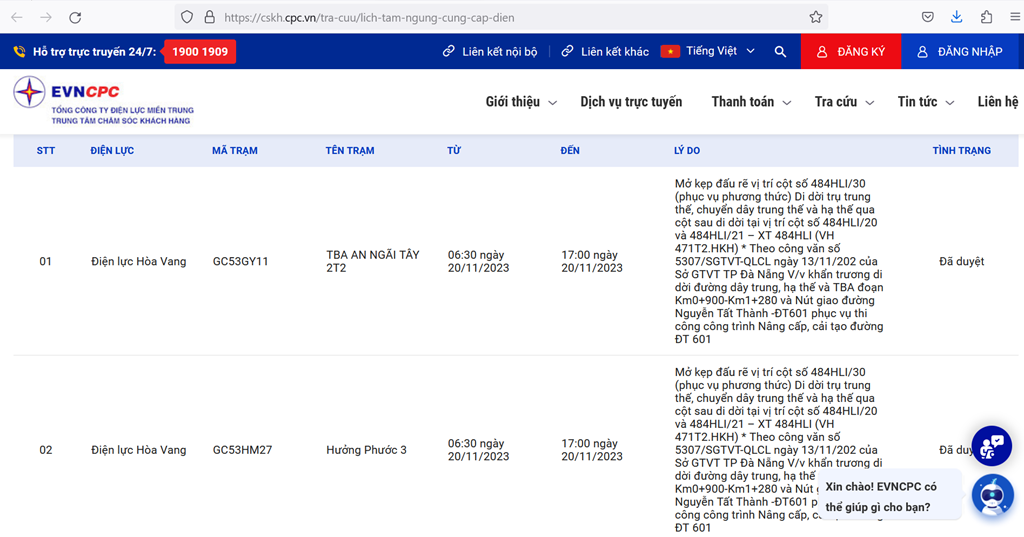Open the Dịch vụ trực tuyến menu item
The height and width of the screenshot is (537, 1024).
(631, 102)
